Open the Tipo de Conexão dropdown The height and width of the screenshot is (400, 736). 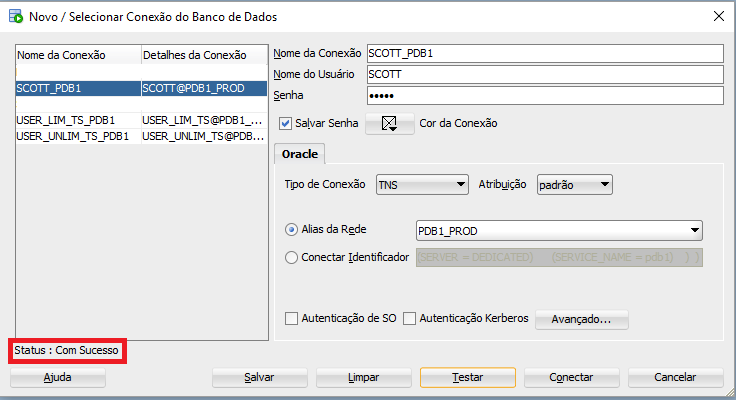[422, 184]
